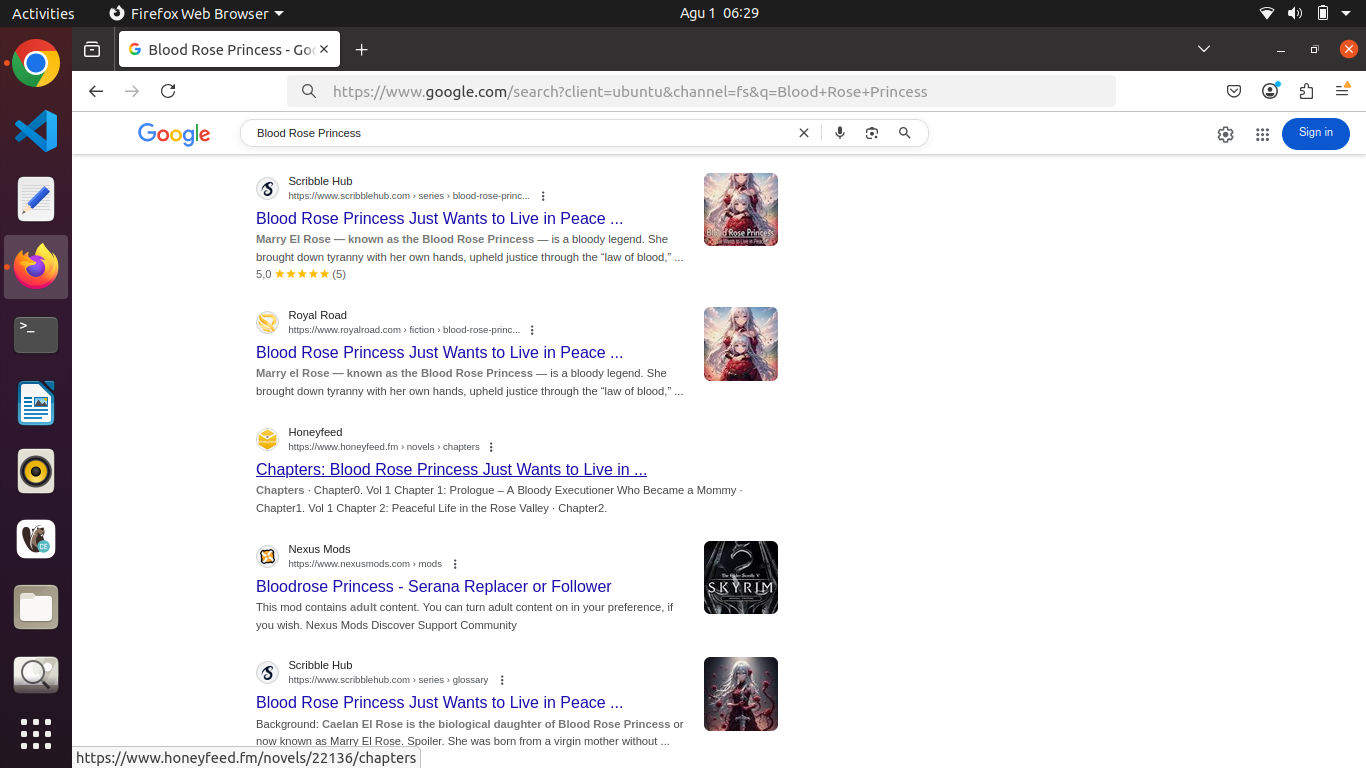
Task: Open the Nexus Mods Serana Replacer result
Action: coord(433,586)
